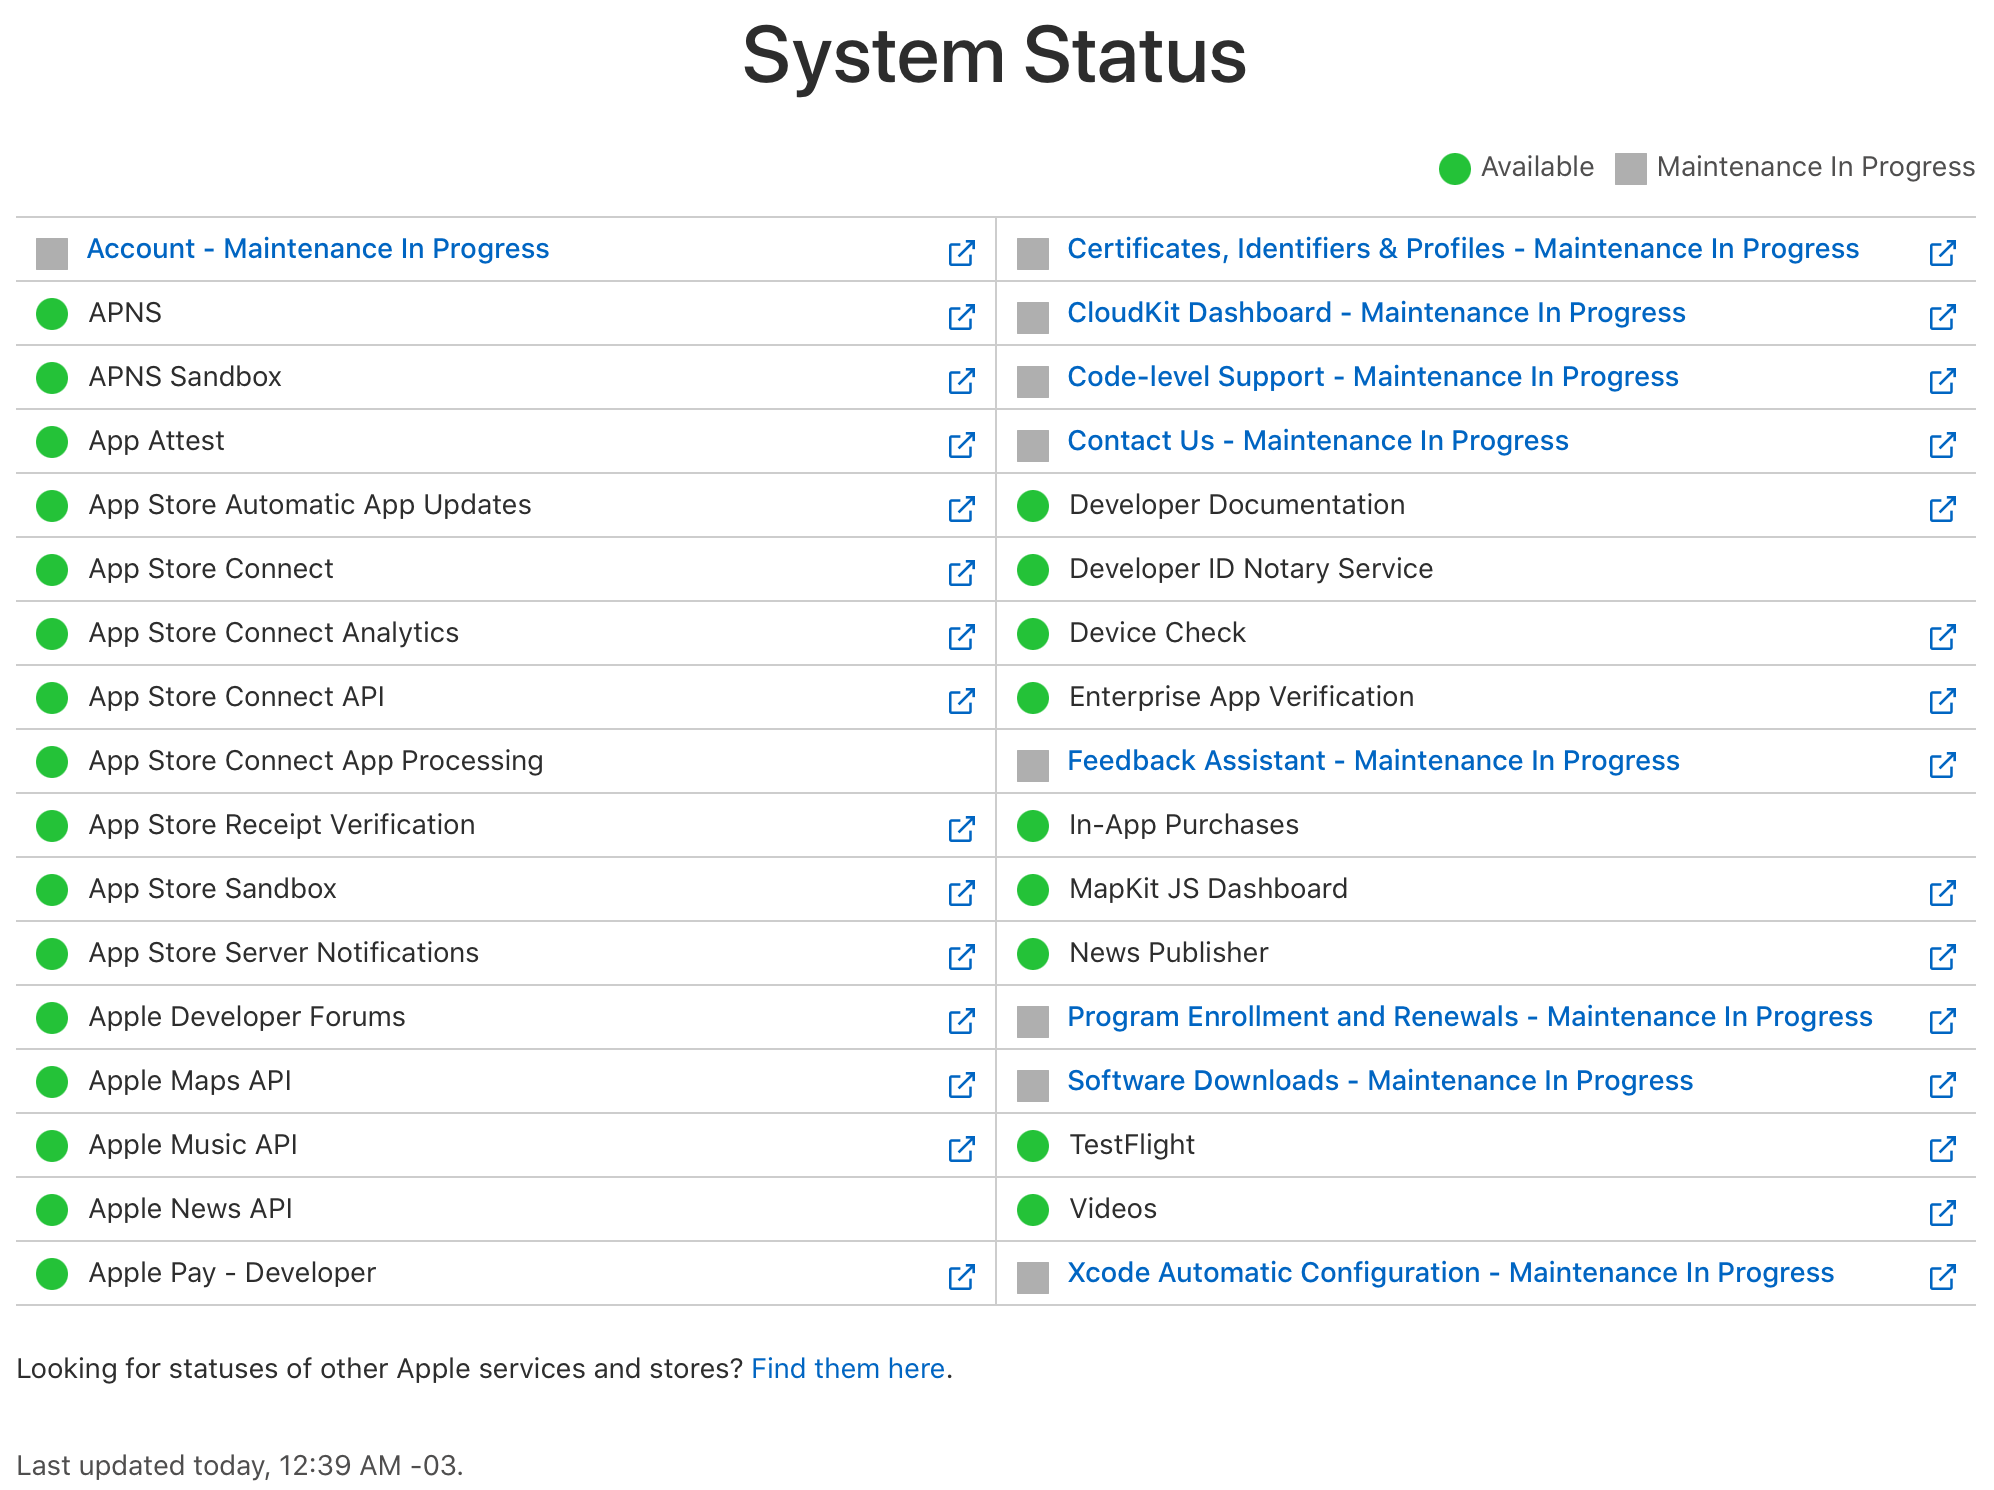Click external link icon beside App Attest
Screen dimensions: 1994x1490
click(x=961, y=445)
